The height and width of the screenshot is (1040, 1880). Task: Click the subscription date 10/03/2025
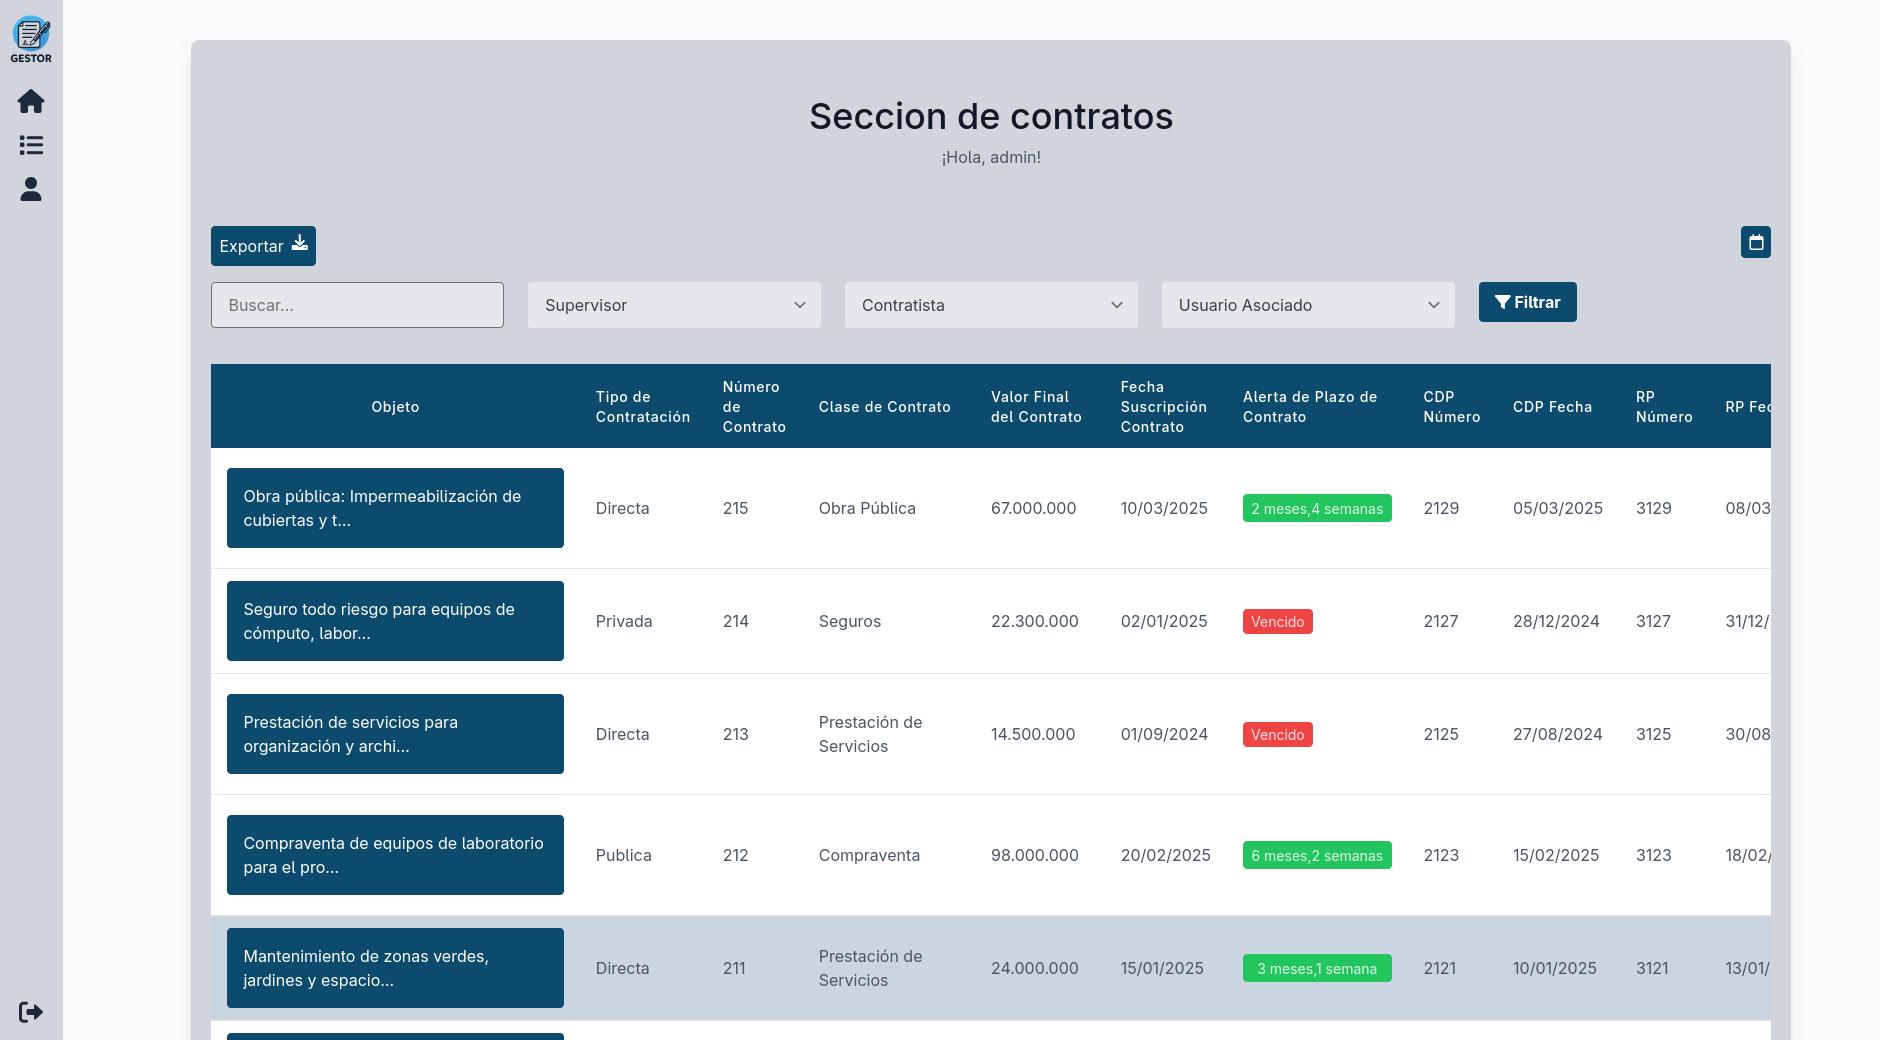(x=1164, y=508)
